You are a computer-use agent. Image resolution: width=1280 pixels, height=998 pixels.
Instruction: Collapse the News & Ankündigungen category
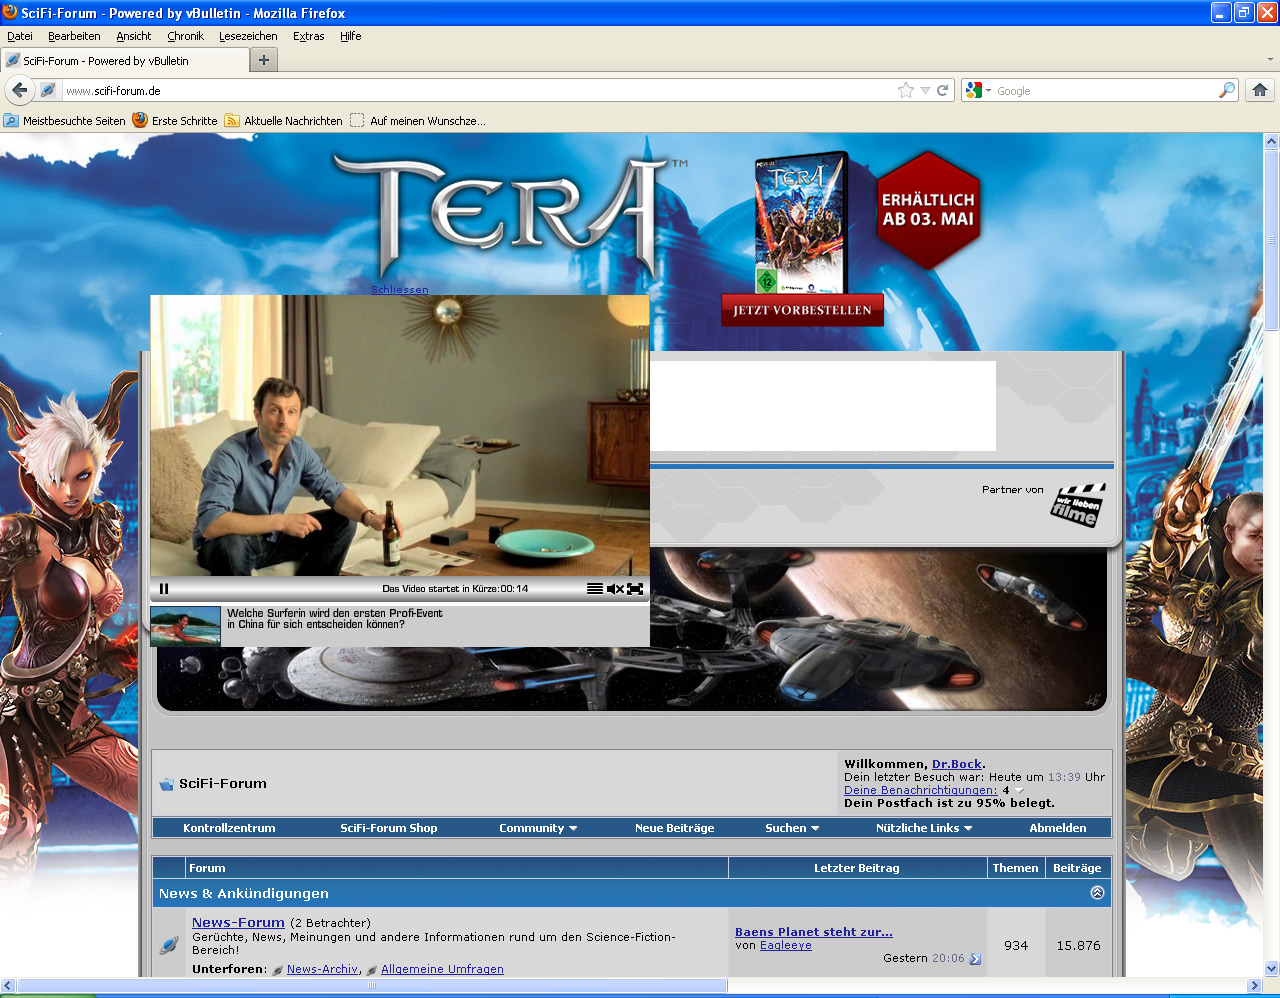pos(1097,893)
